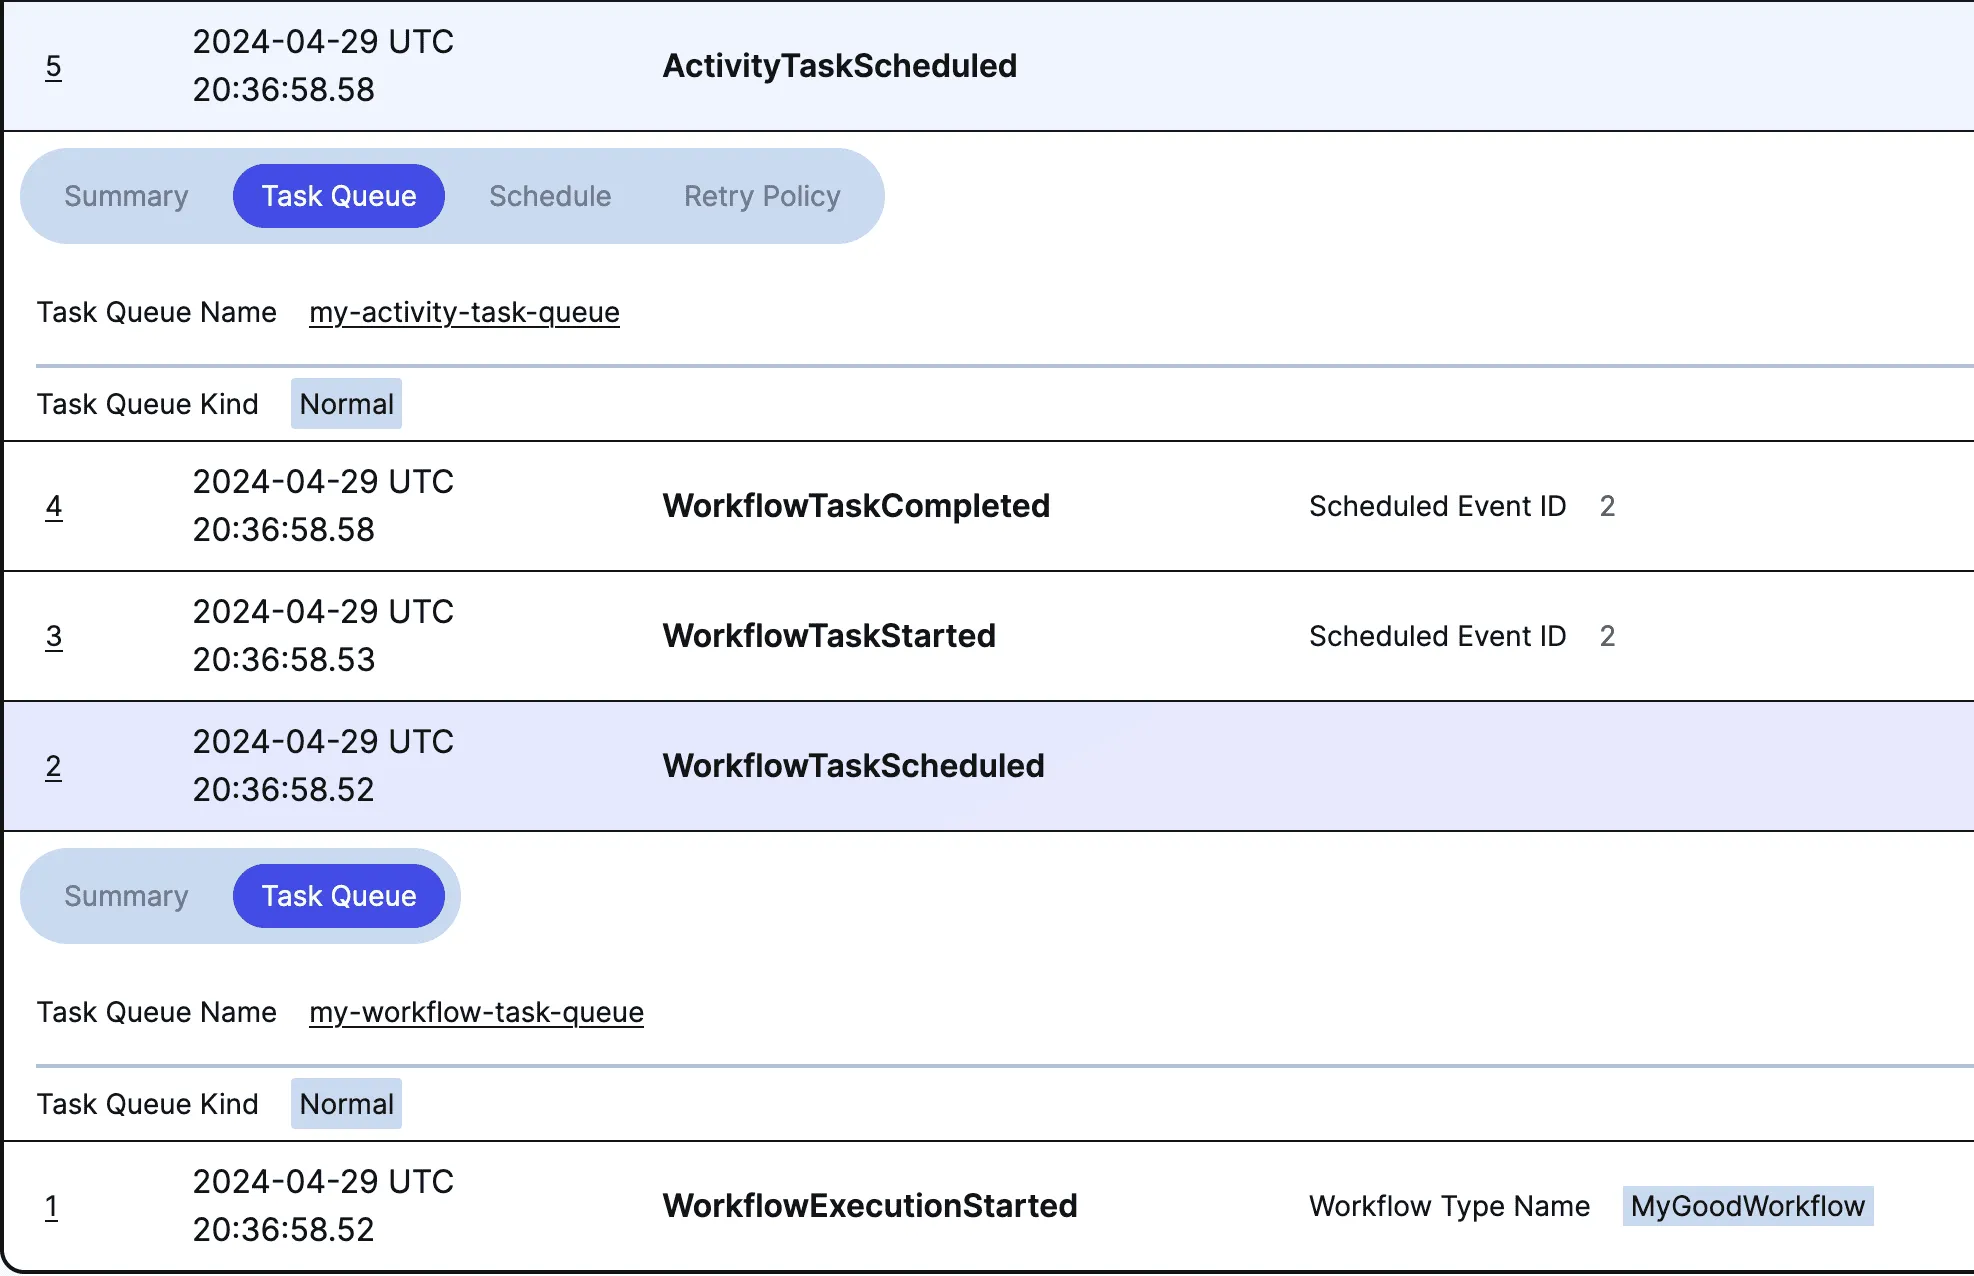Screen dimensions: 1974x1276
Task: Collapse the WorkflowTaskScheduled event row
Action: (853, 766)
